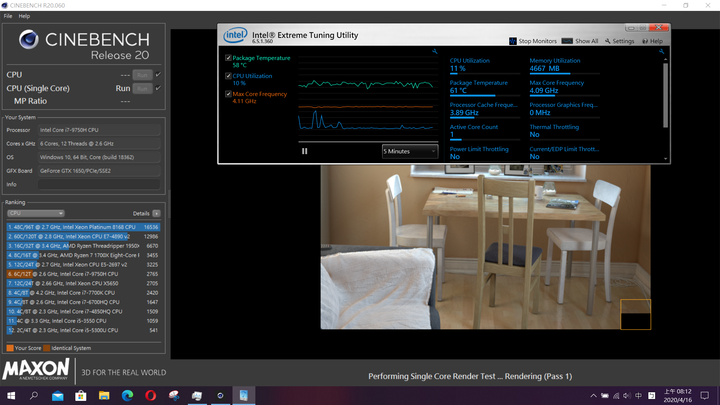Select the Core i7-6700HQ ranking row
720x405 pixels.
[x=83, y=302]
